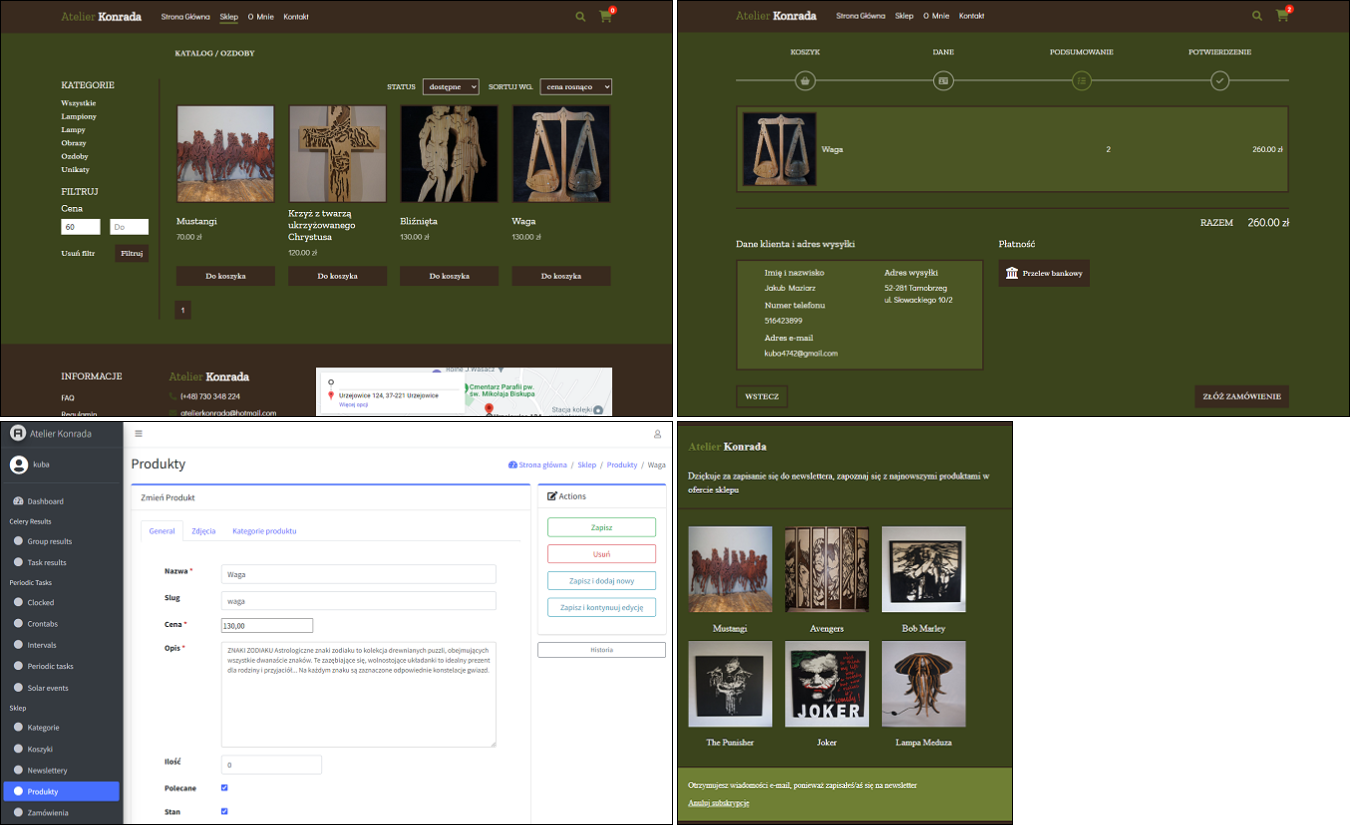Open Newslettery from the Sklep sidebar section
The height and width of the screenshot is (825, 1350).
(48, 770)
